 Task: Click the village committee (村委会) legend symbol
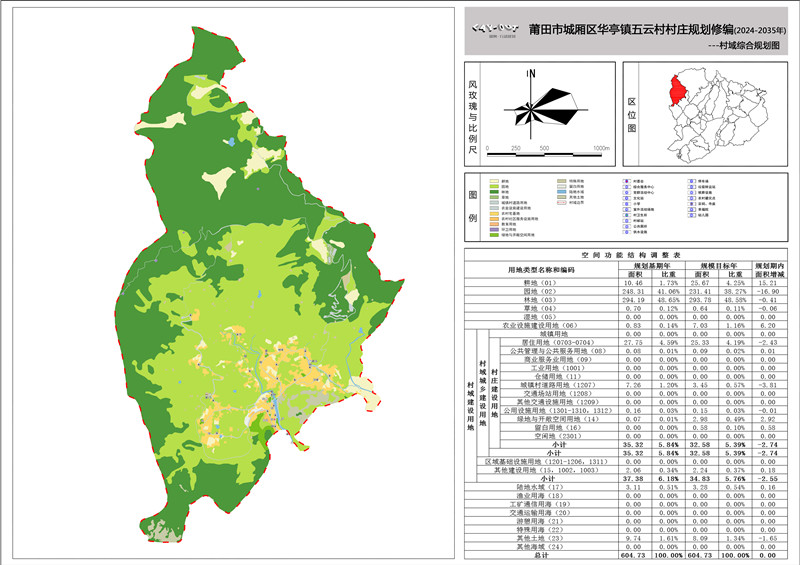(626, 180)
